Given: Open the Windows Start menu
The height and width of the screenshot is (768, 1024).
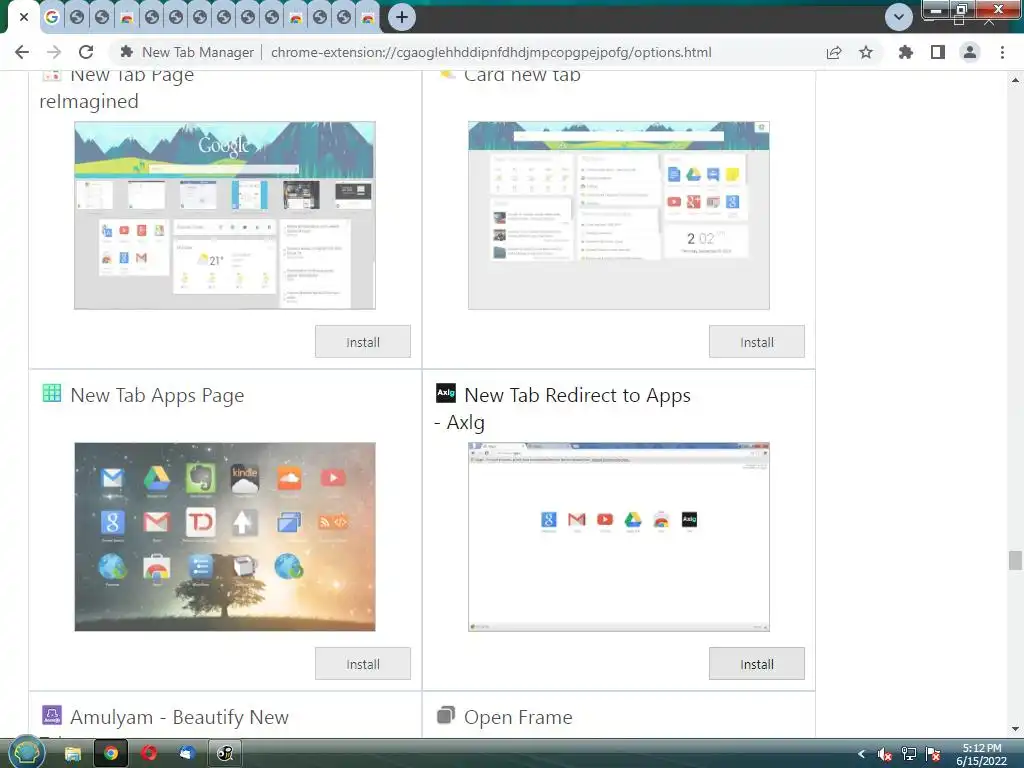Looking at the screenshot, I should pos(26,753).
